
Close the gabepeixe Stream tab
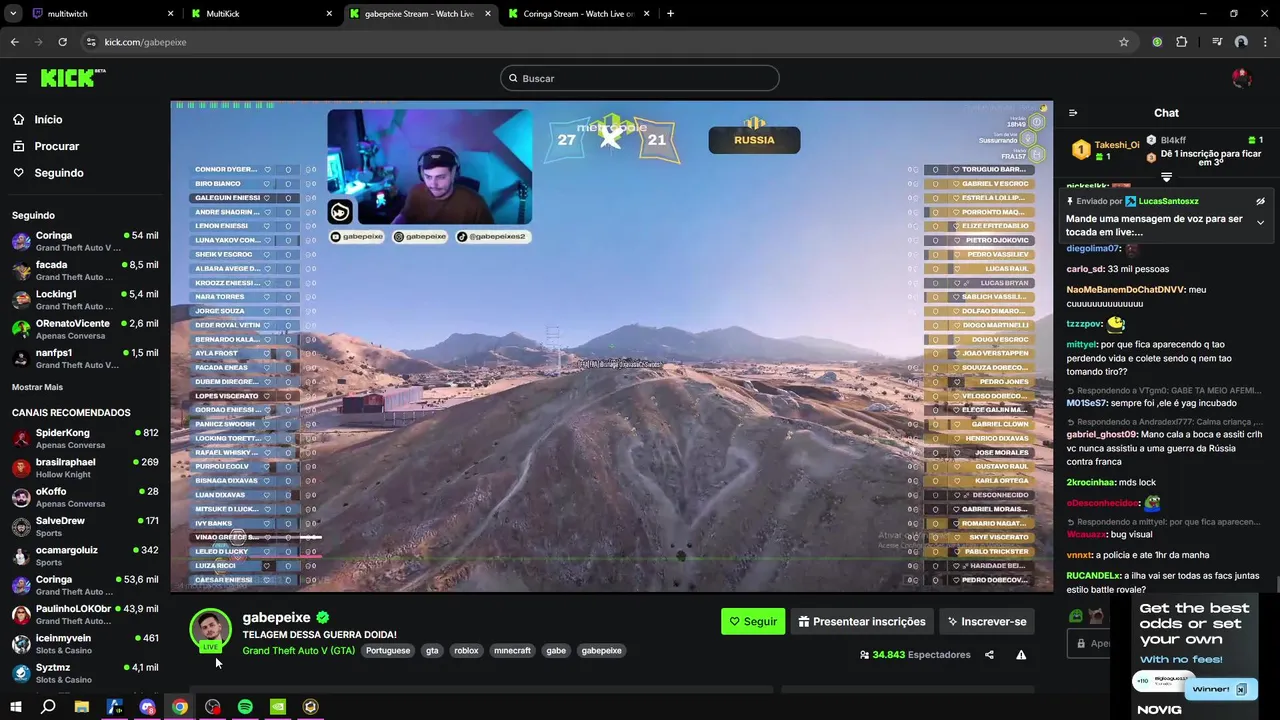487,14
